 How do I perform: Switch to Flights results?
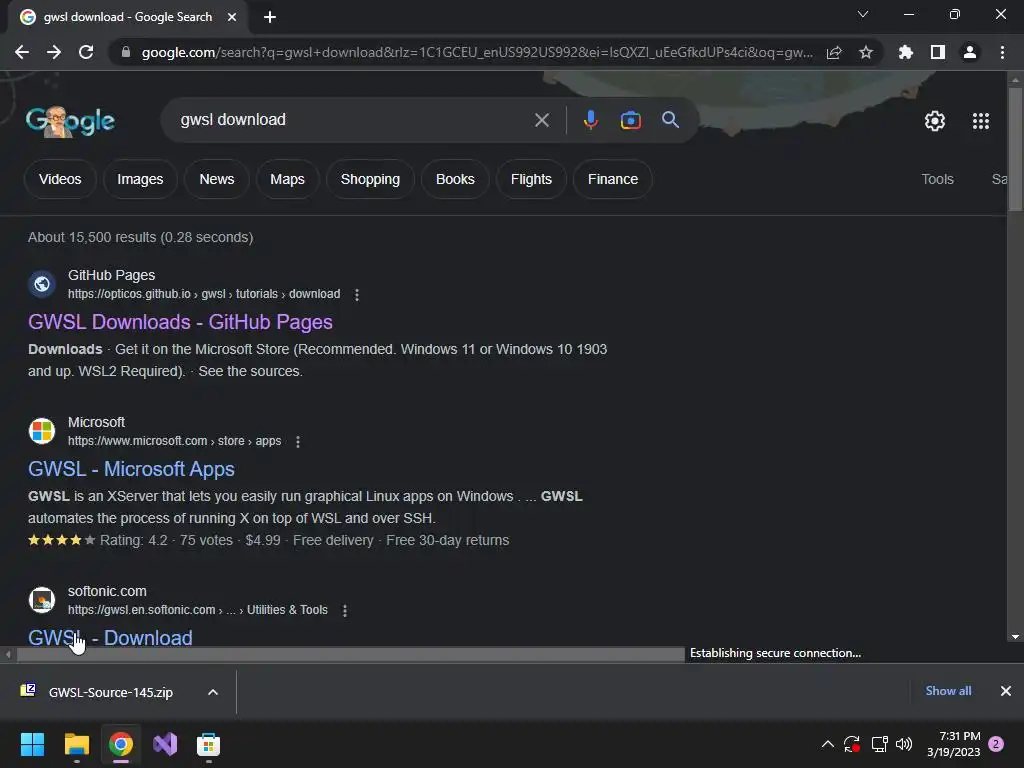[x=531, y=179]
